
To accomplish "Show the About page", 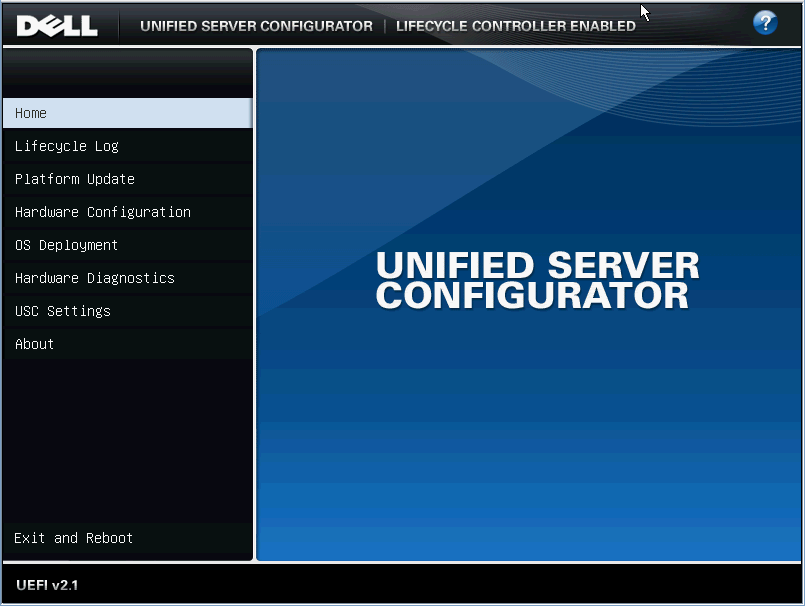I will (x=128, y=344).
